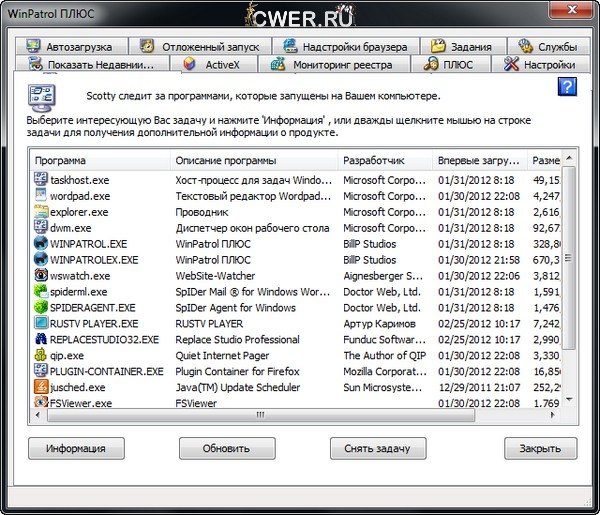Click the blue help question mark icon
Image resolution: width=600 pixels, height=515 pixels.
(567, 87)
